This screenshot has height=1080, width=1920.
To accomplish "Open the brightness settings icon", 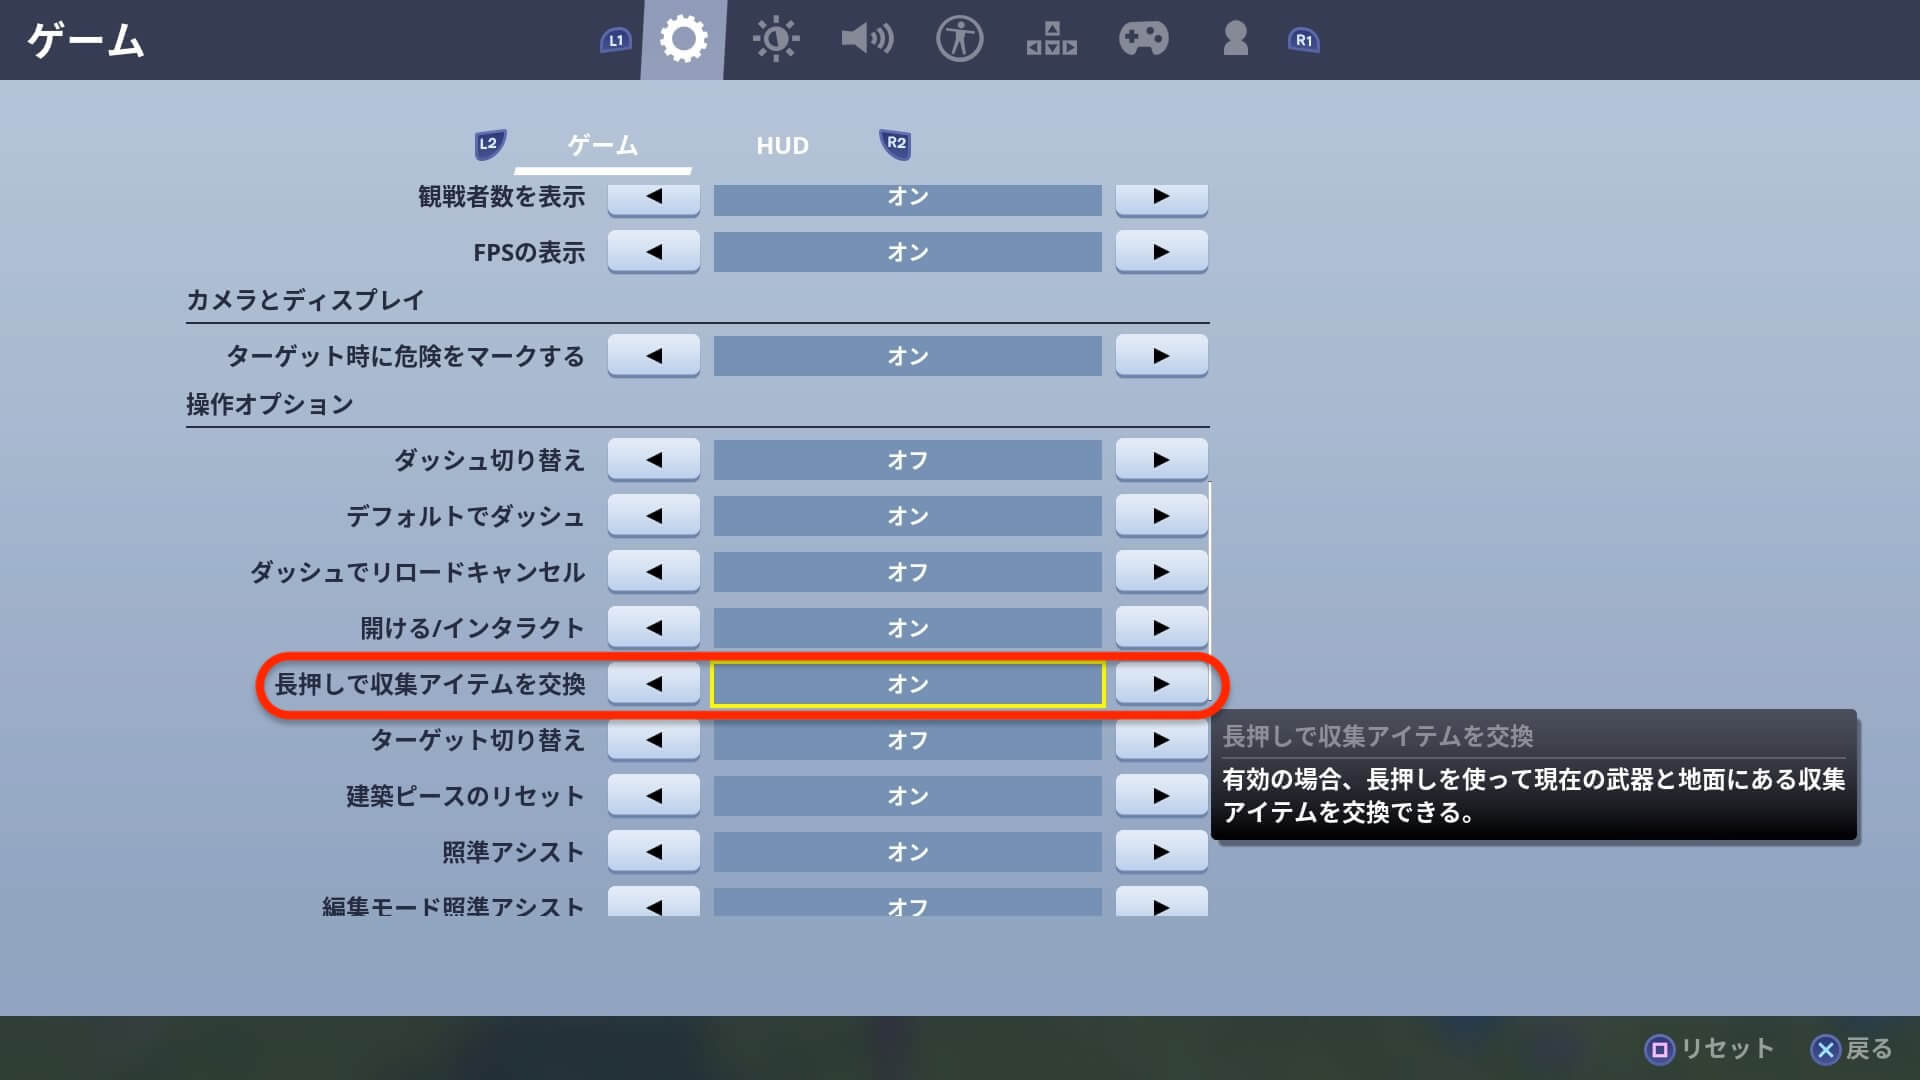I will pyautogui.click(x=775, y=40).
